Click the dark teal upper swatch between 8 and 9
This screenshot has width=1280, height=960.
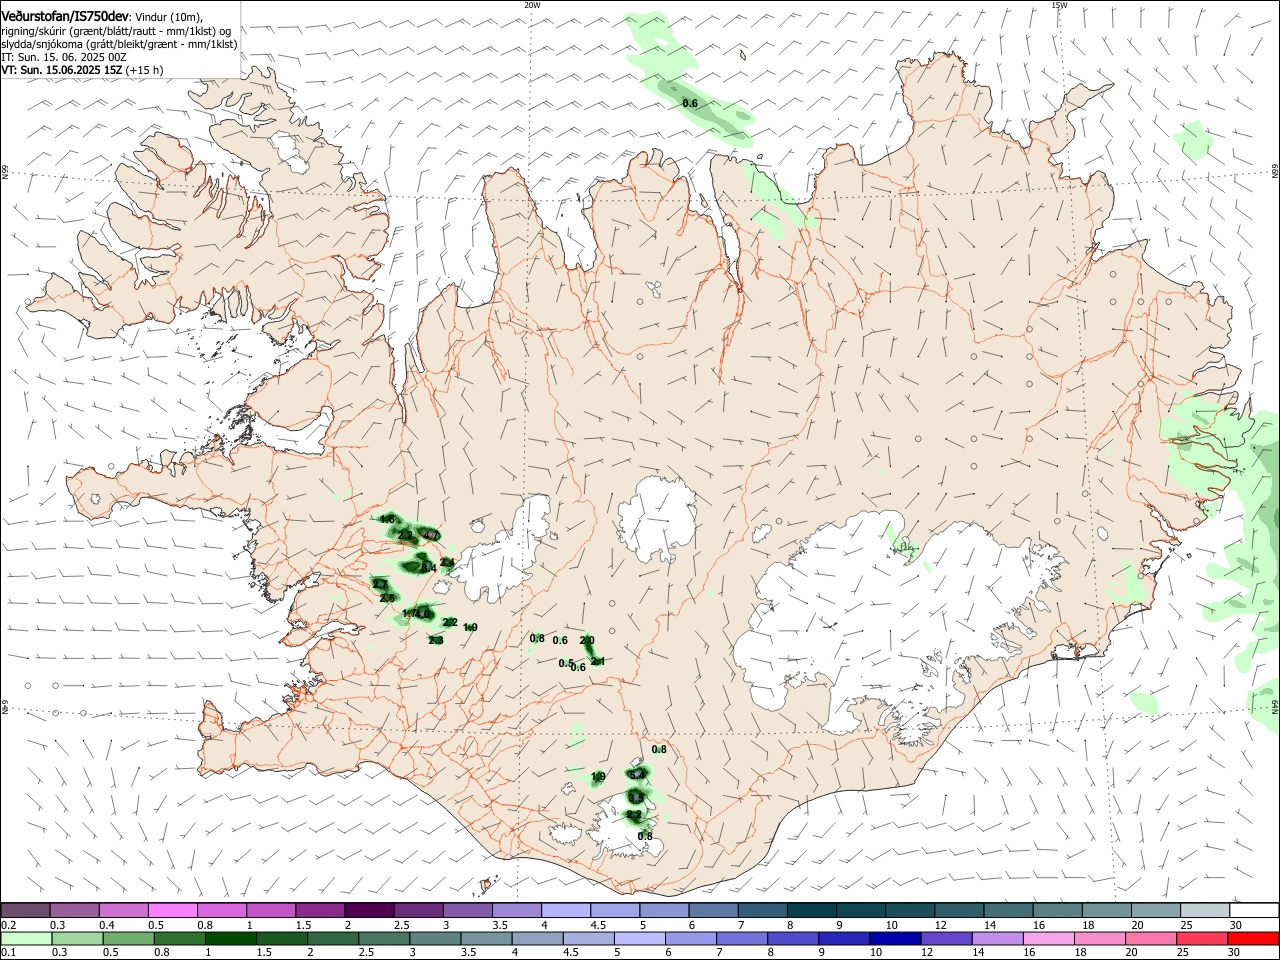tap(810, 910)
